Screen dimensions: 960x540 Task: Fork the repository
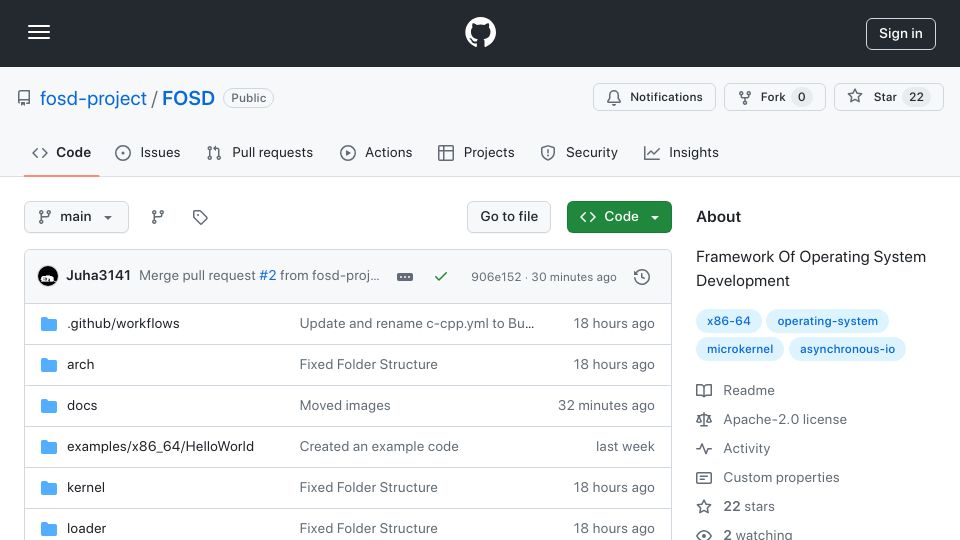pos(774,97)
